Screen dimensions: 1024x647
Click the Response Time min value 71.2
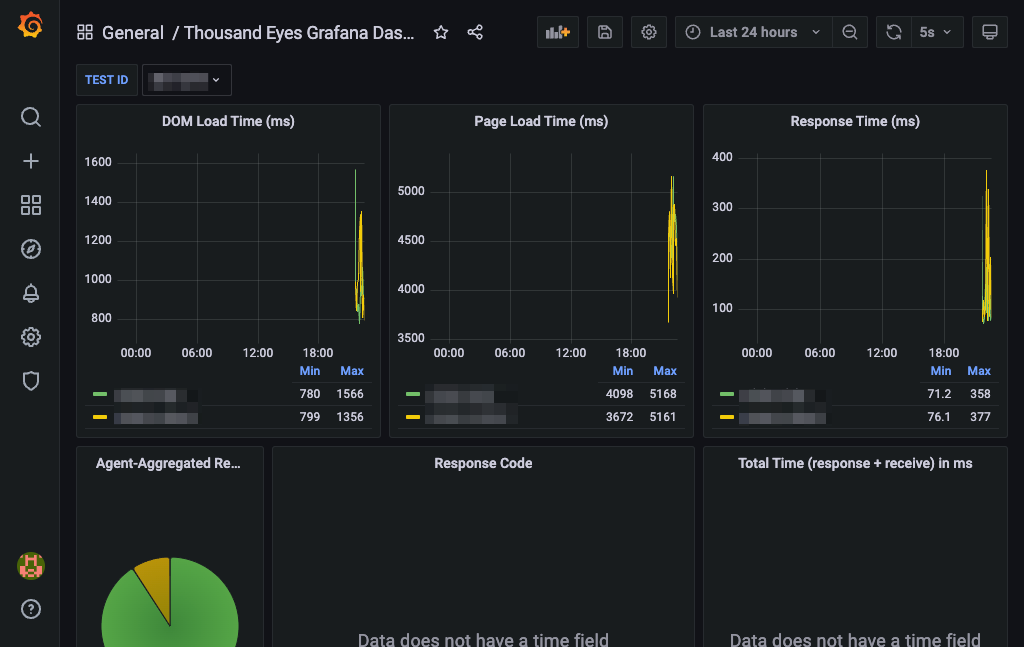tap(939, 394)
